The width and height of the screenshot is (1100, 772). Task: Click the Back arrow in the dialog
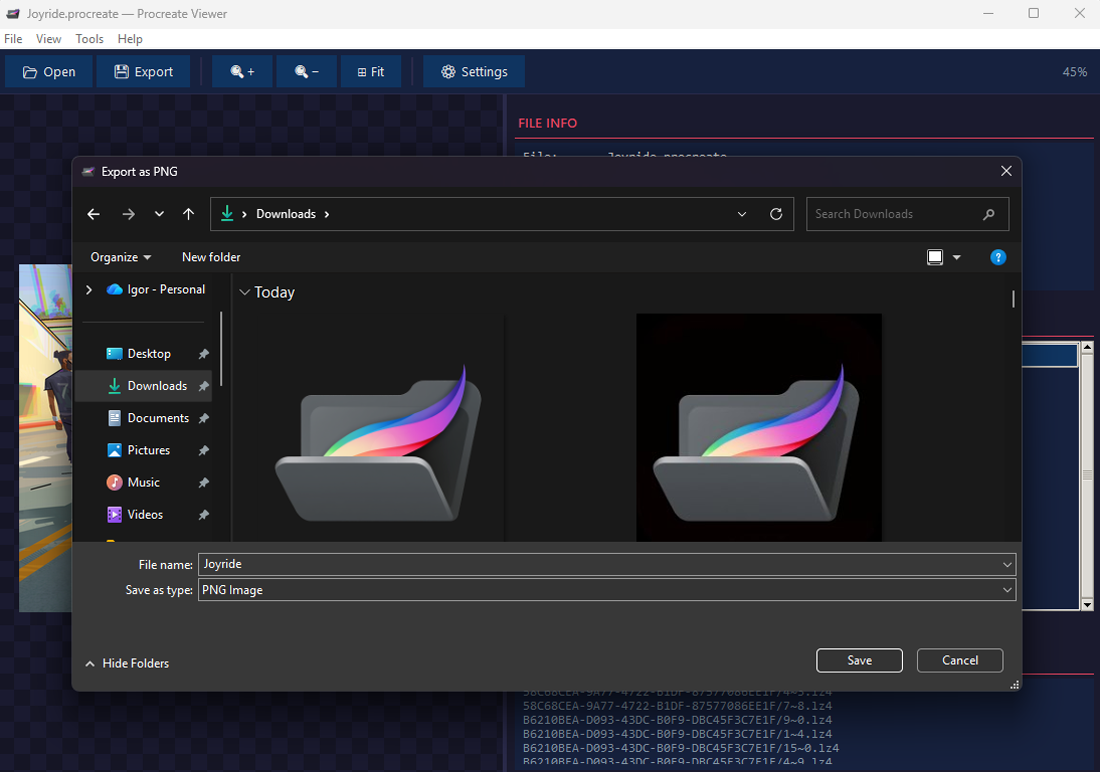click(x=93, y=214)
